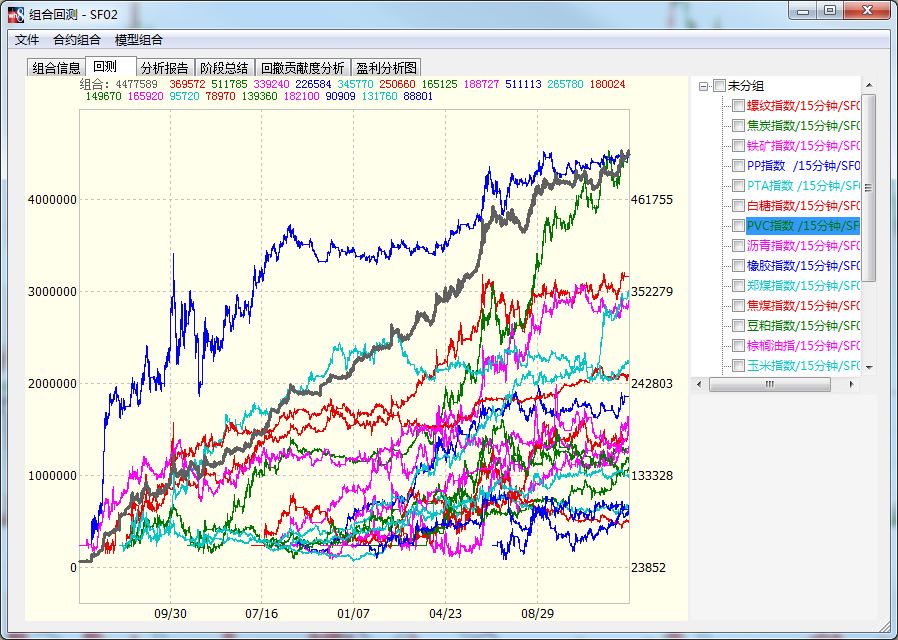Check the highlighted PVC指数 checkbox
The width and height of the screenshot is (898, 640).
click(x=738, y=226)
